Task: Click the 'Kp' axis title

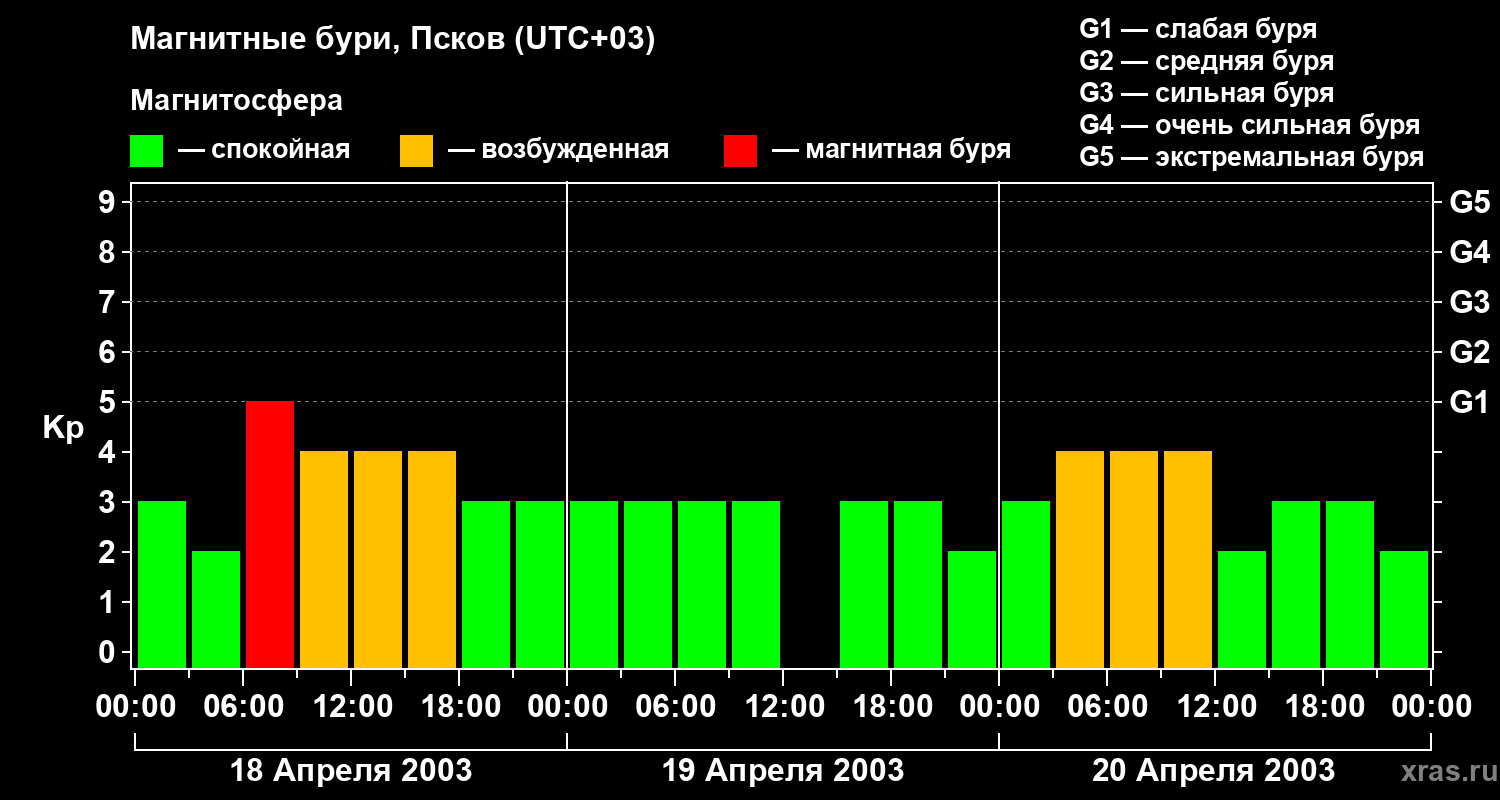Action: (63, 429)
